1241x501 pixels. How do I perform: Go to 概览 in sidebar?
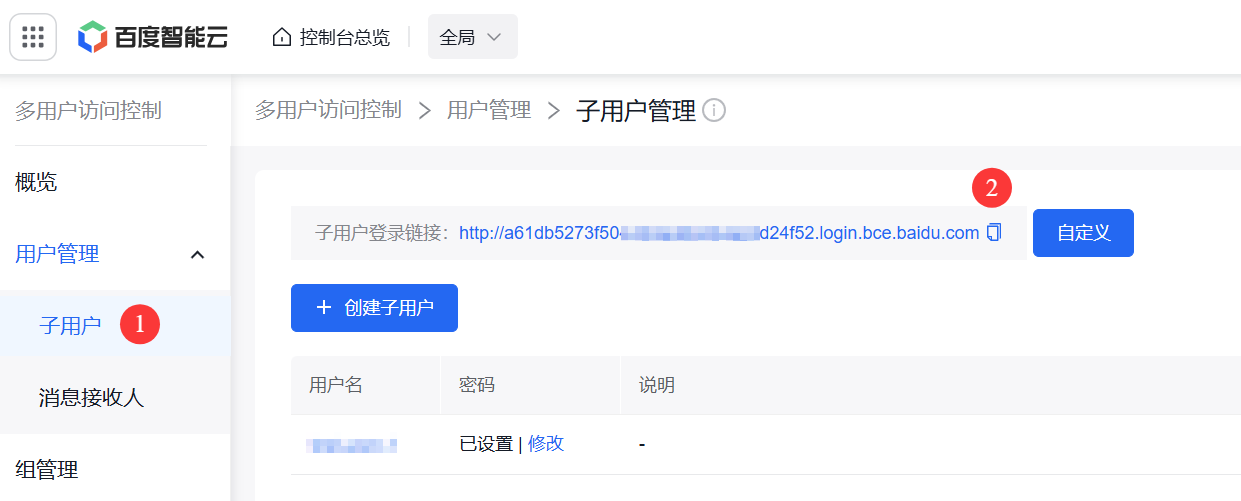[x=36, y=182]
